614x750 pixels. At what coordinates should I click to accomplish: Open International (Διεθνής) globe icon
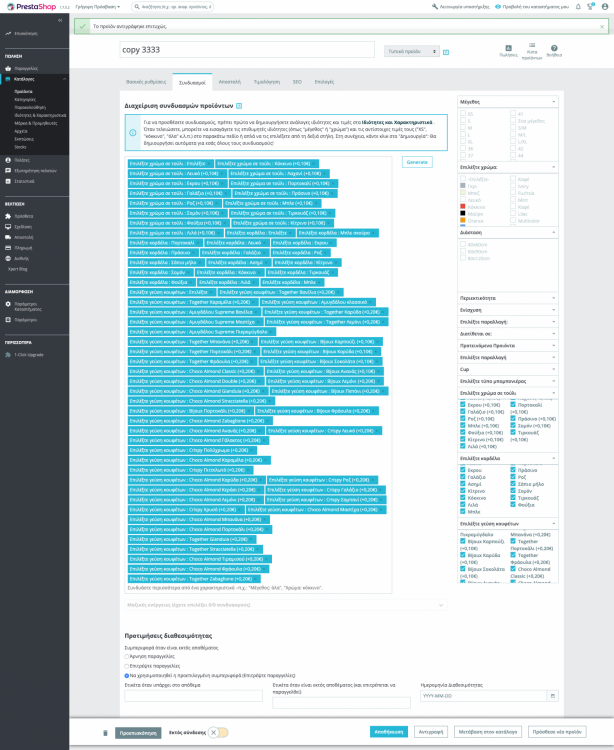pos(8,258)
